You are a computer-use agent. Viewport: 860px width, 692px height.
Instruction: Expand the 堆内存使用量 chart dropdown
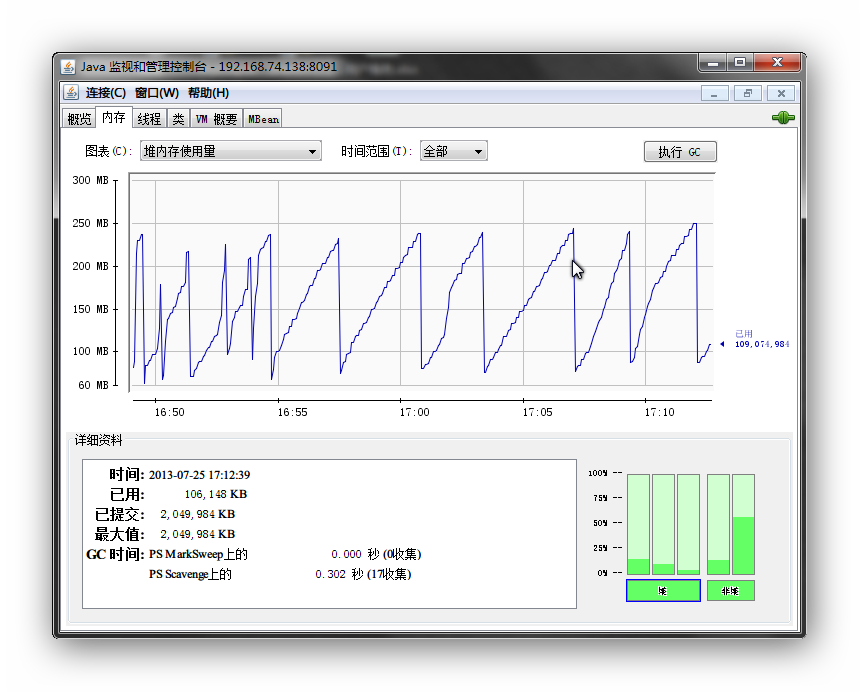(231, 151)
